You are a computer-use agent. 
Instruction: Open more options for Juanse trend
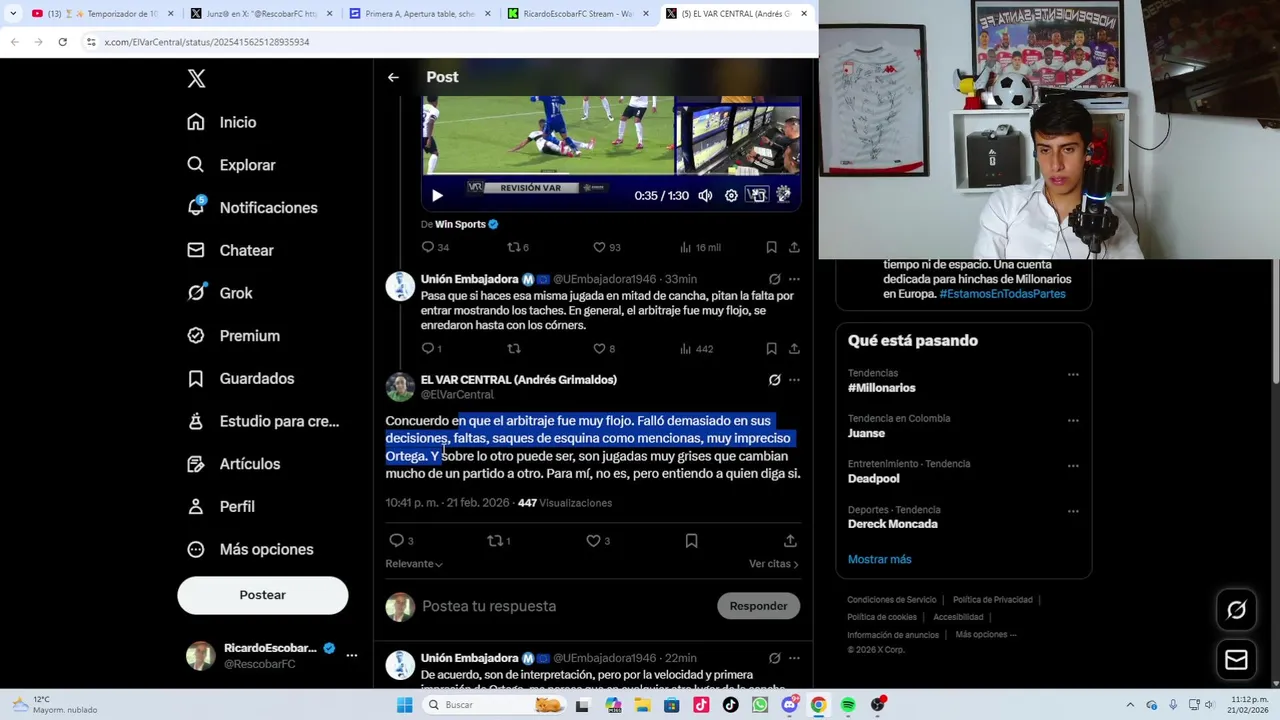(x=1073, y=420)
